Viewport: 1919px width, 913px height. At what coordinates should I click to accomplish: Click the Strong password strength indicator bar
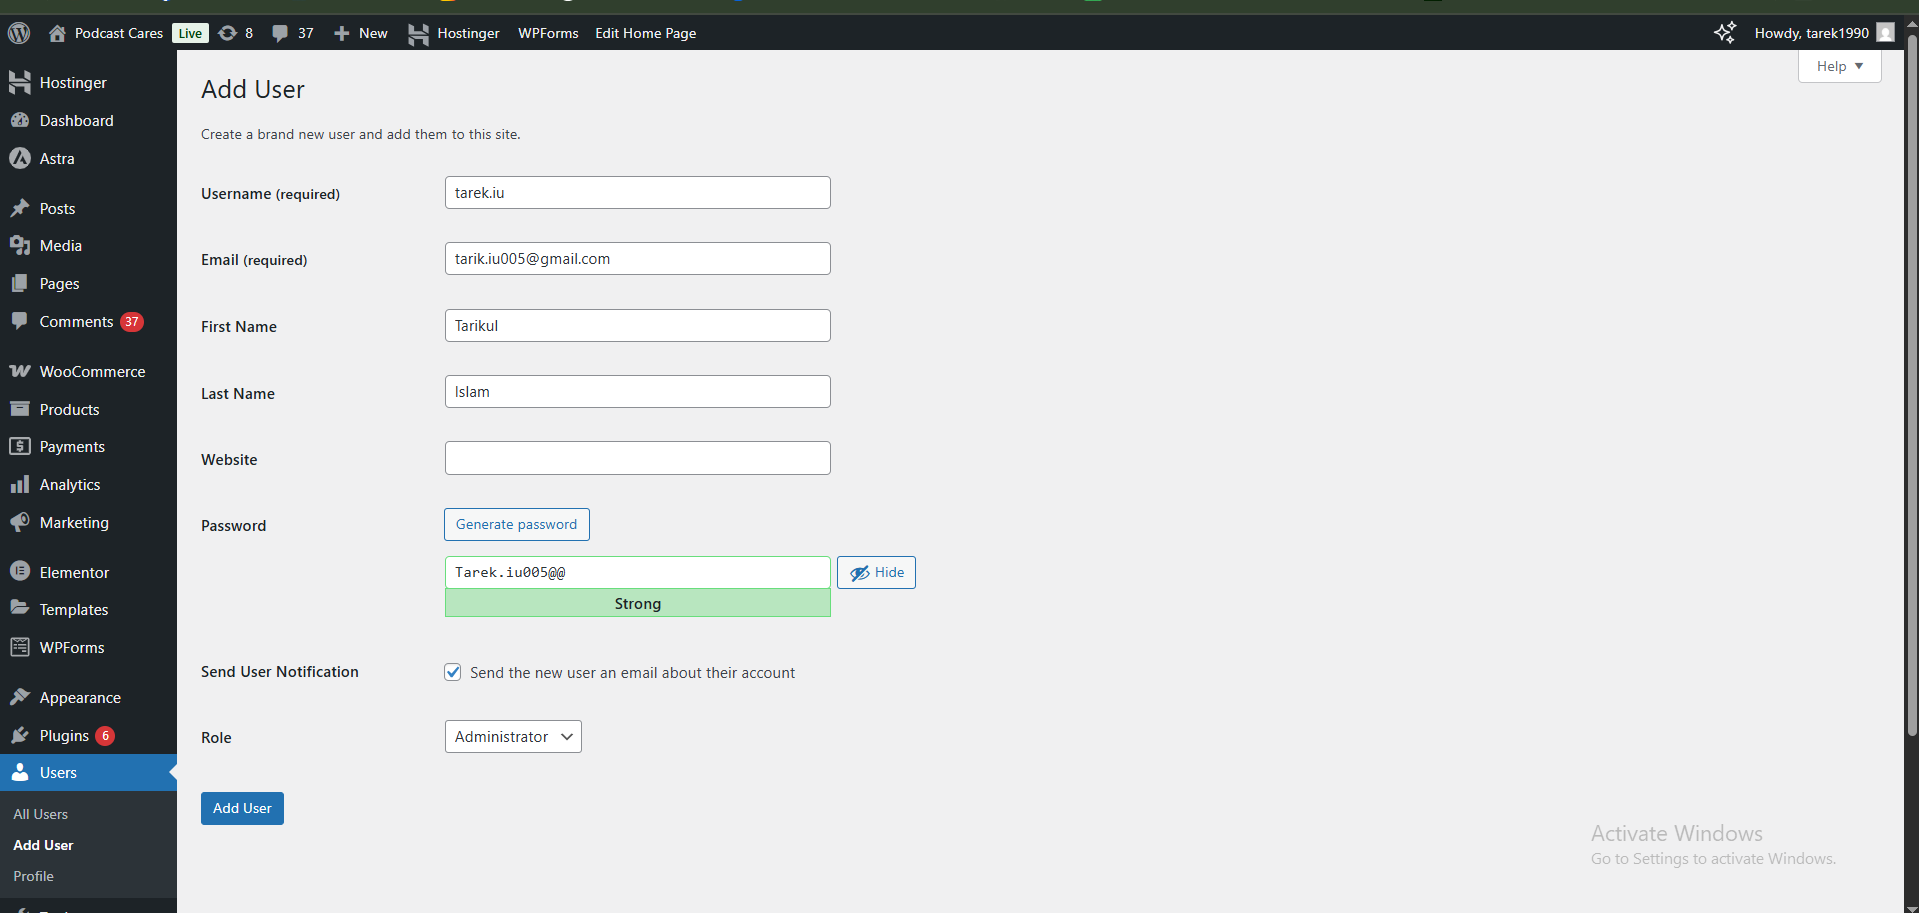click(637, 603)
